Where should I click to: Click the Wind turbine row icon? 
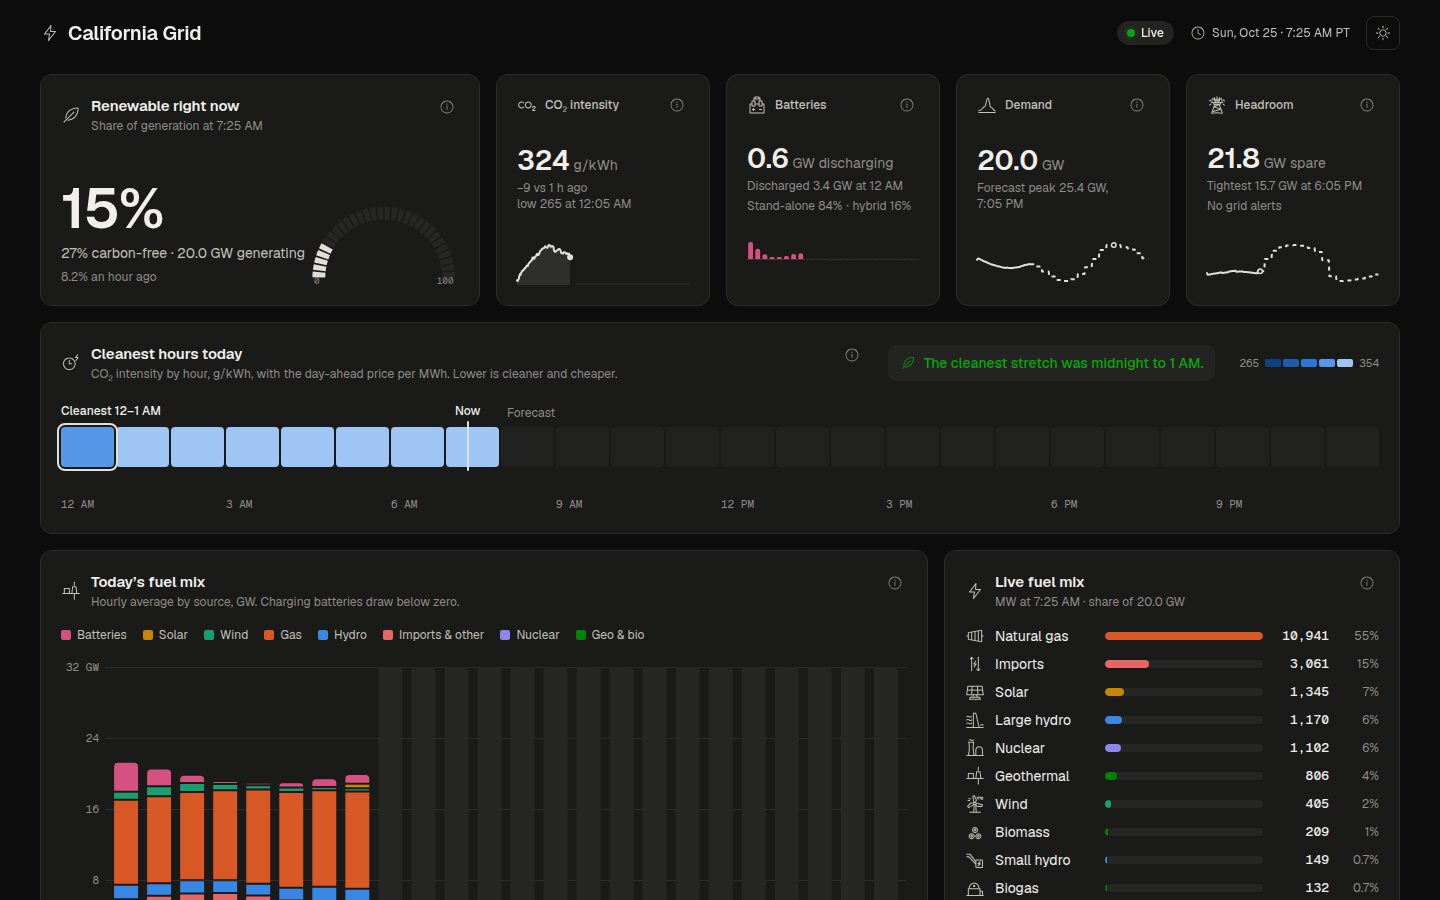975,804
